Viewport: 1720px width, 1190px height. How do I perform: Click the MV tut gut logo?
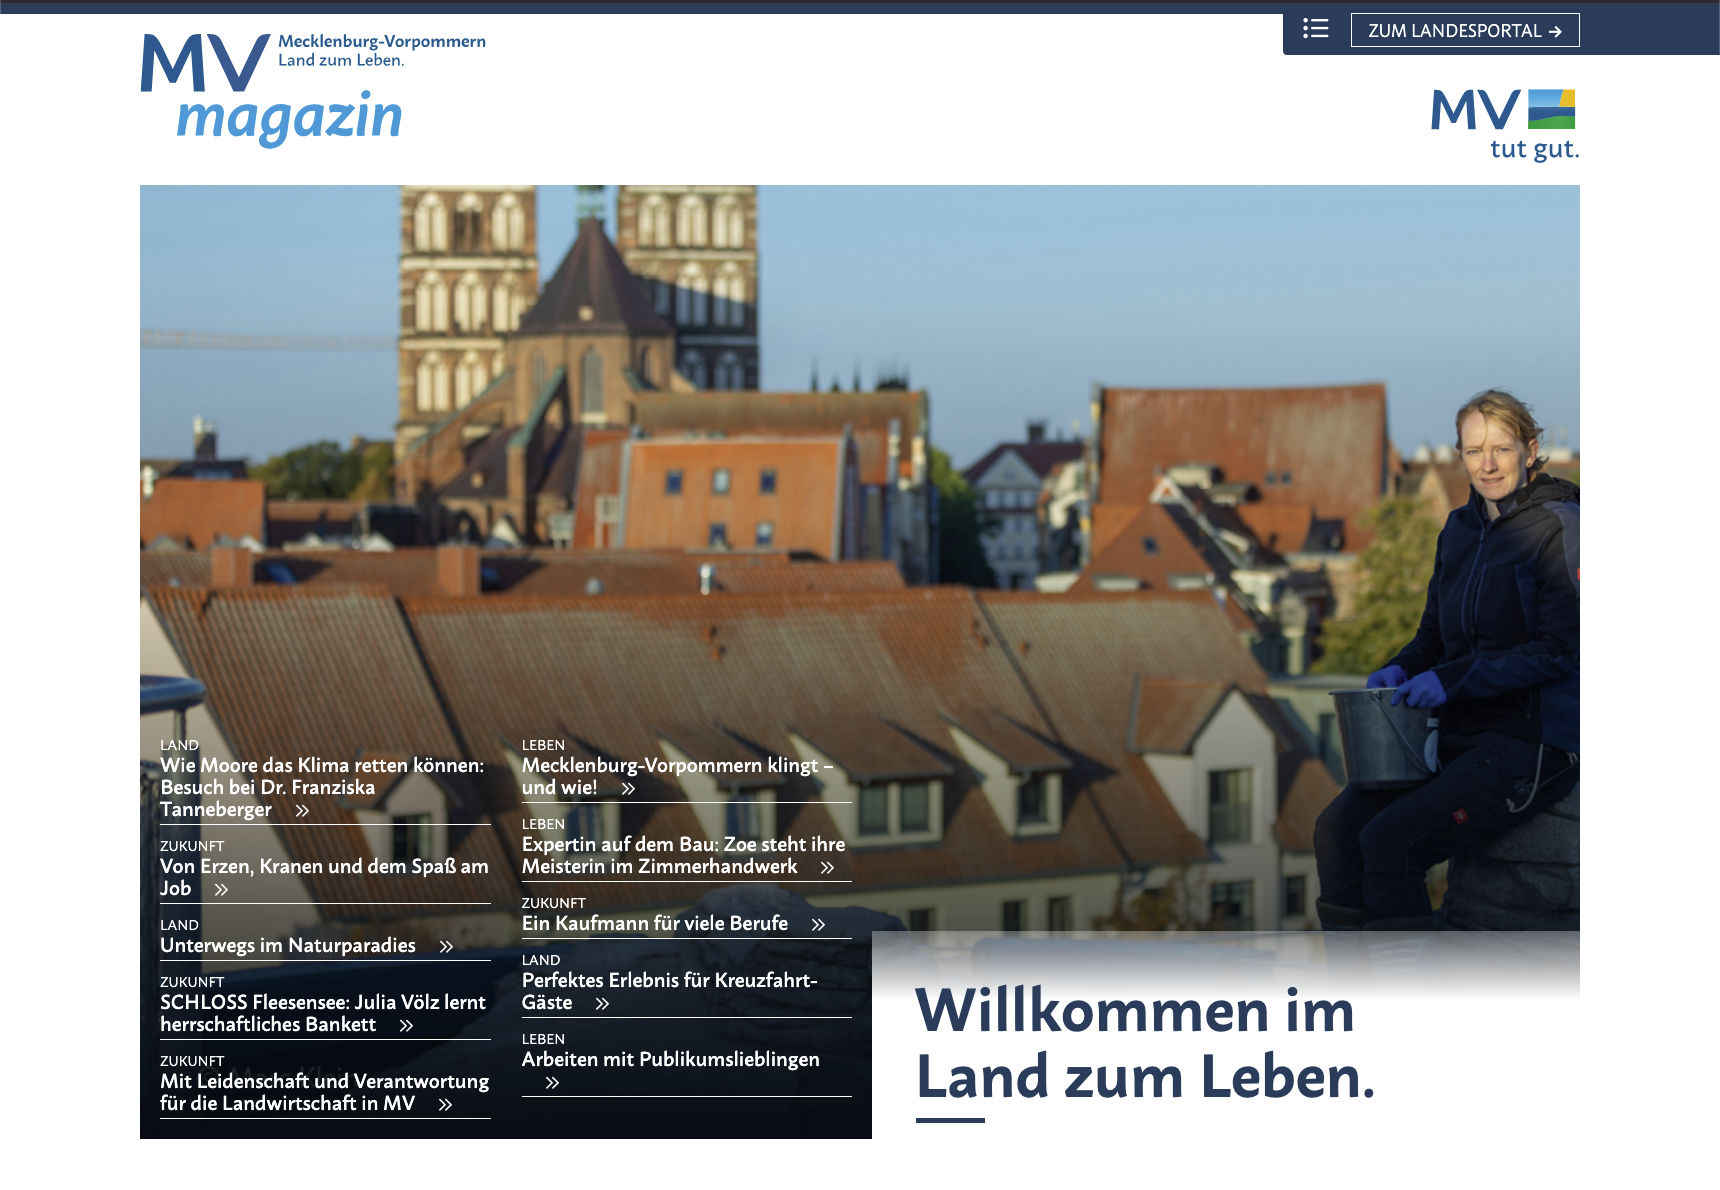tap(1504, 124)
